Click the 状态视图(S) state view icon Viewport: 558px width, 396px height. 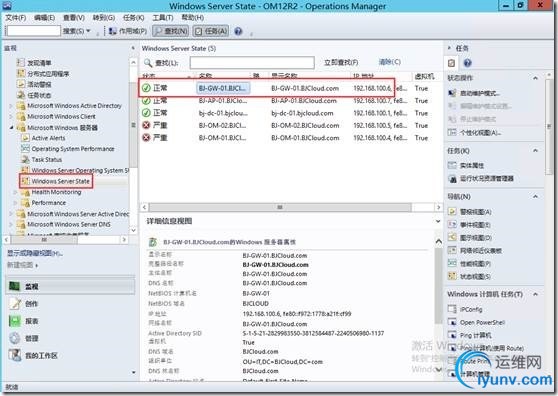pos(452,276)
